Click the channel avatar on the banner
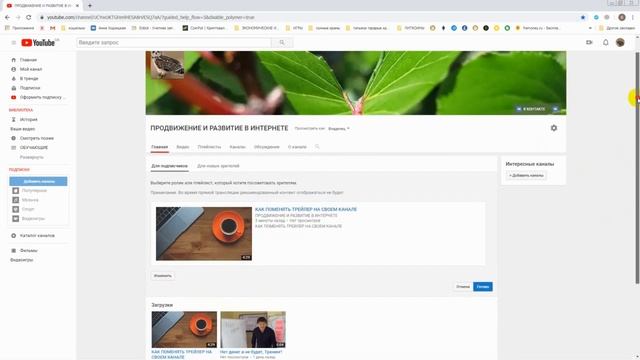 (x=167, y=64)
